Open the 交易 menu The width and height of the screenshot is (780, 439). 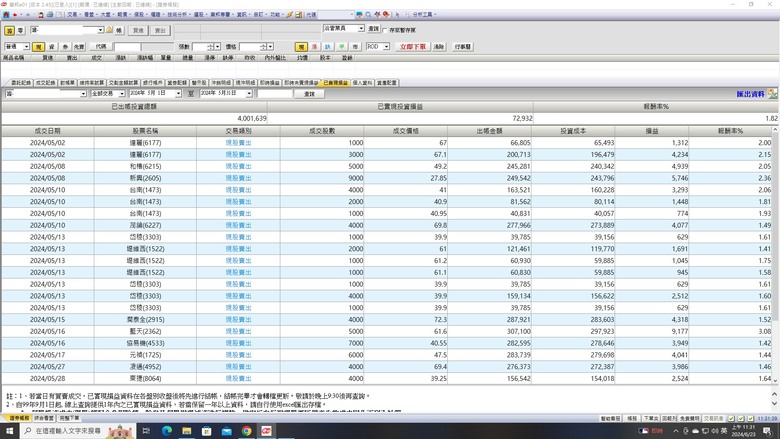coord(73,15)
